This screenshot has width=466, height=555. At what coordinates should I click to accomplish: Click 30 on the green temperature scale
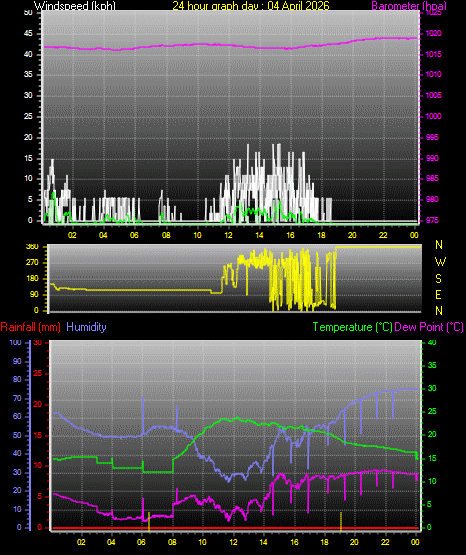432,388
